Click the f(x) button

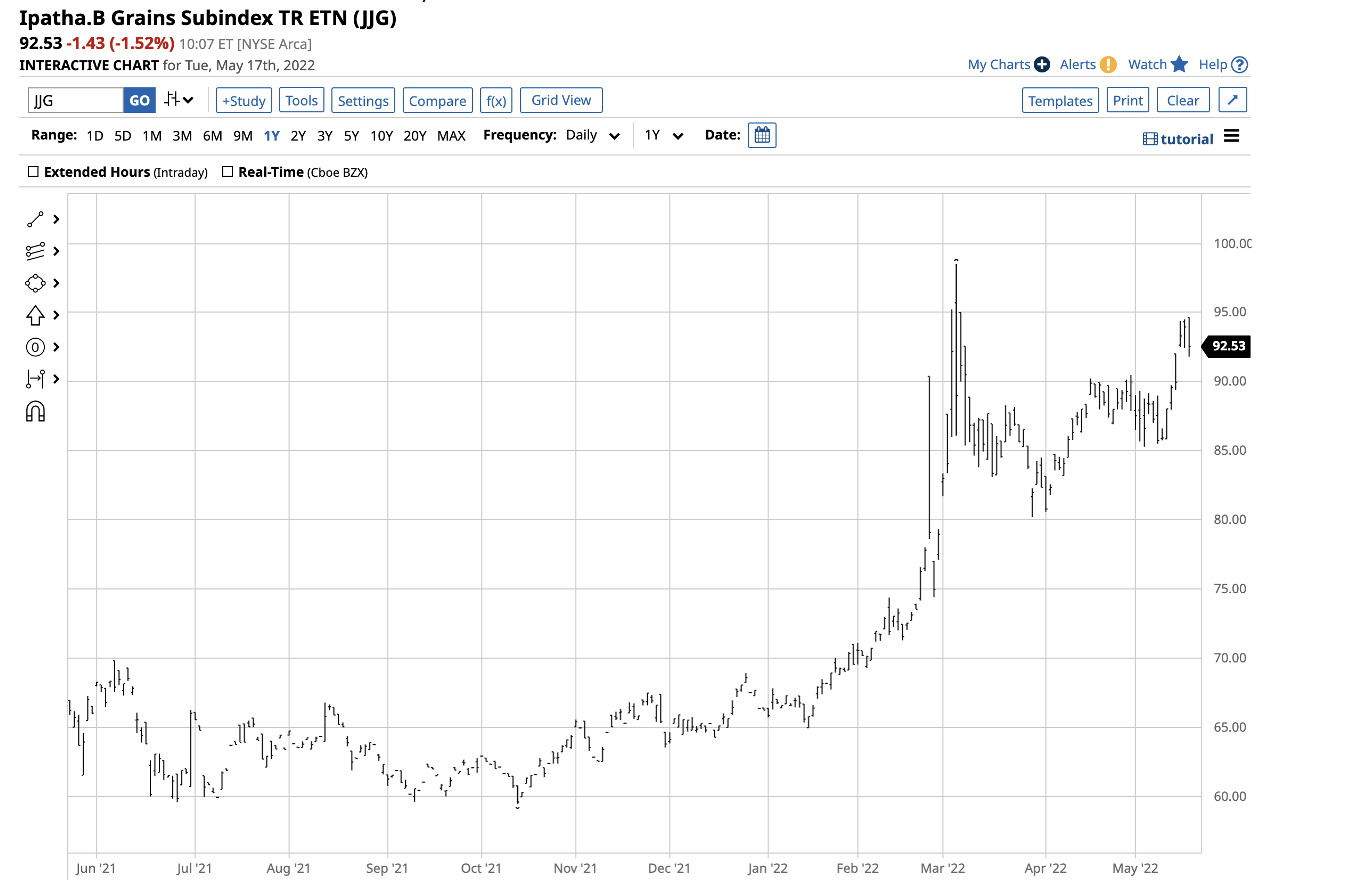496,100
